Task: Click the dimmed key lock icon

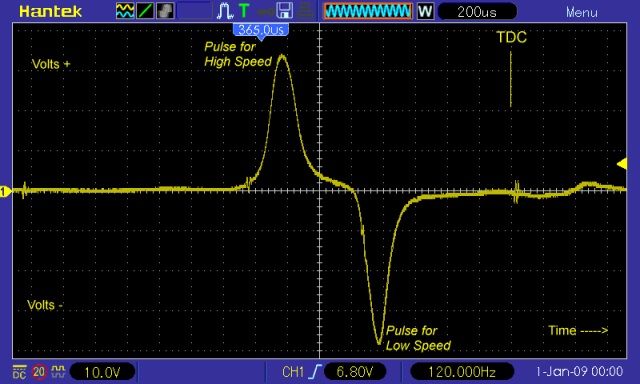Action: point(265,12)
